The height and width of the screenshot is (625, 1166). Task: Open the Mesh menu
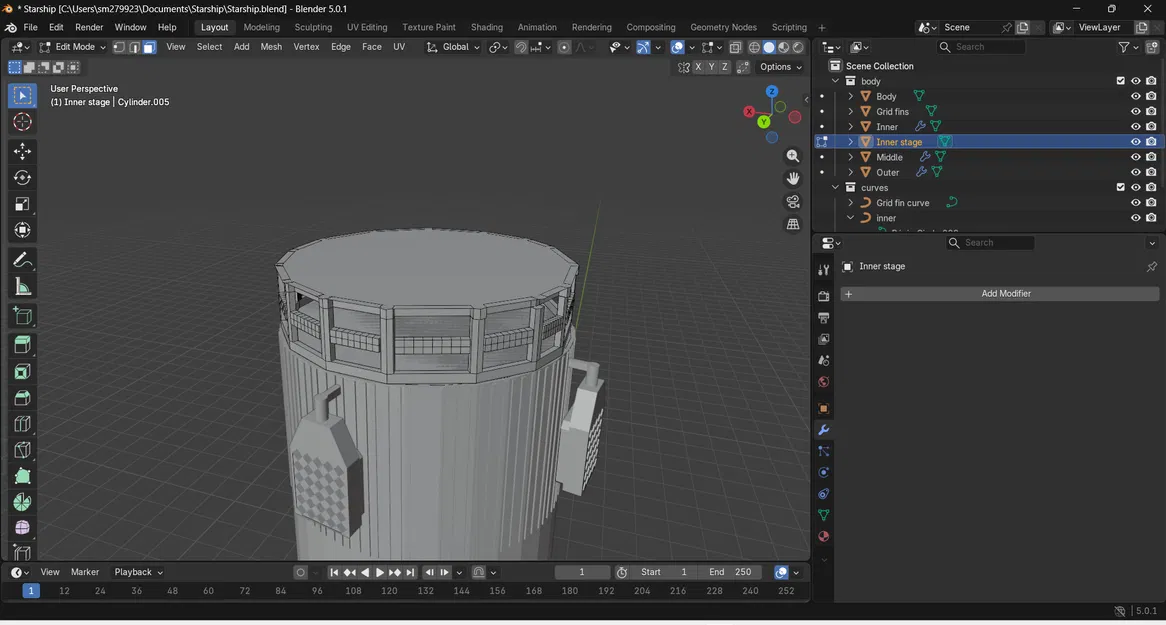coord(271,46)
